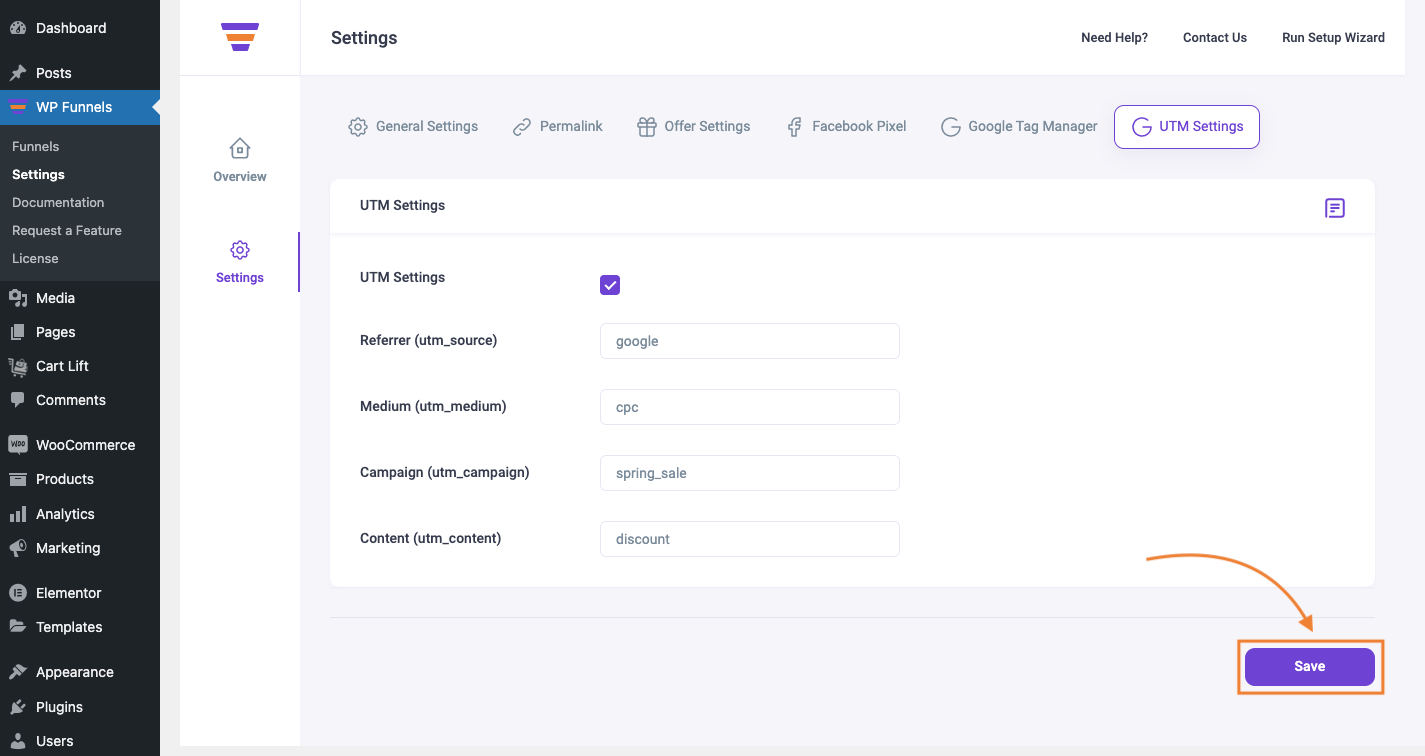Select the UTM Settings tab

click(1187, 127)
